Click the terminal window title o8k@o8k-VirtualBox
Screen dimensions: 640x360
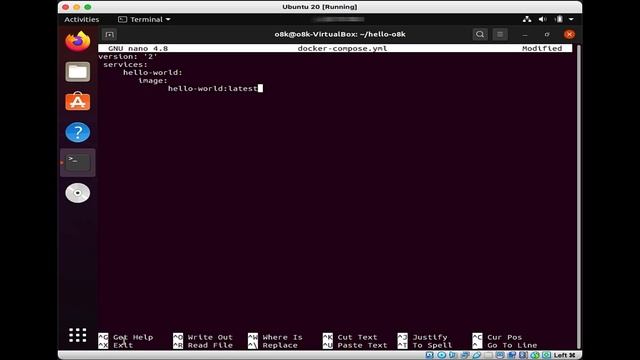[340, 34]
